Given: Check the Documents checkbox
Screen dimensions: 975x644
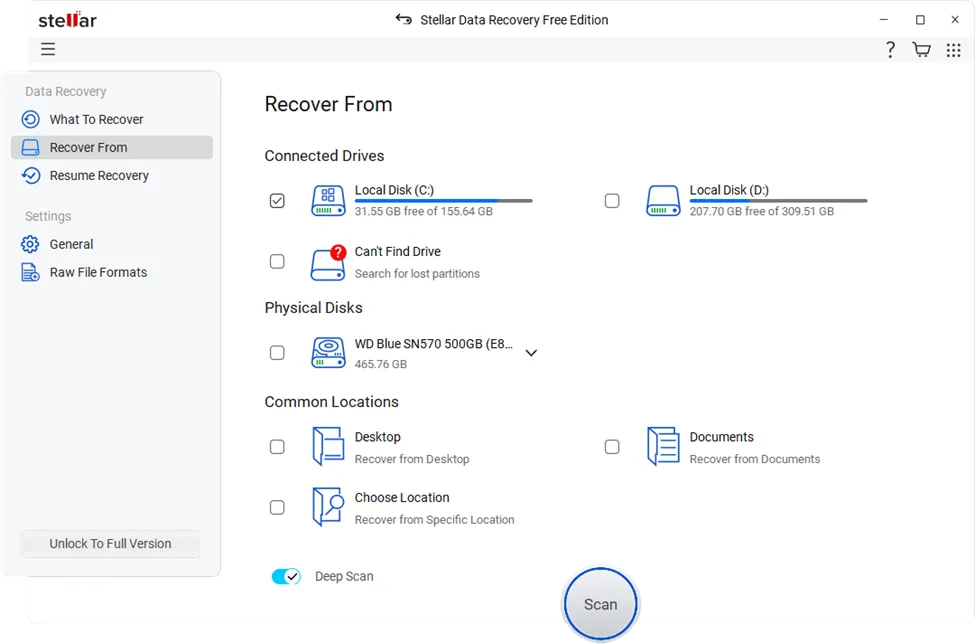Looking at the screenshot, I should click(x=612, y=447).
